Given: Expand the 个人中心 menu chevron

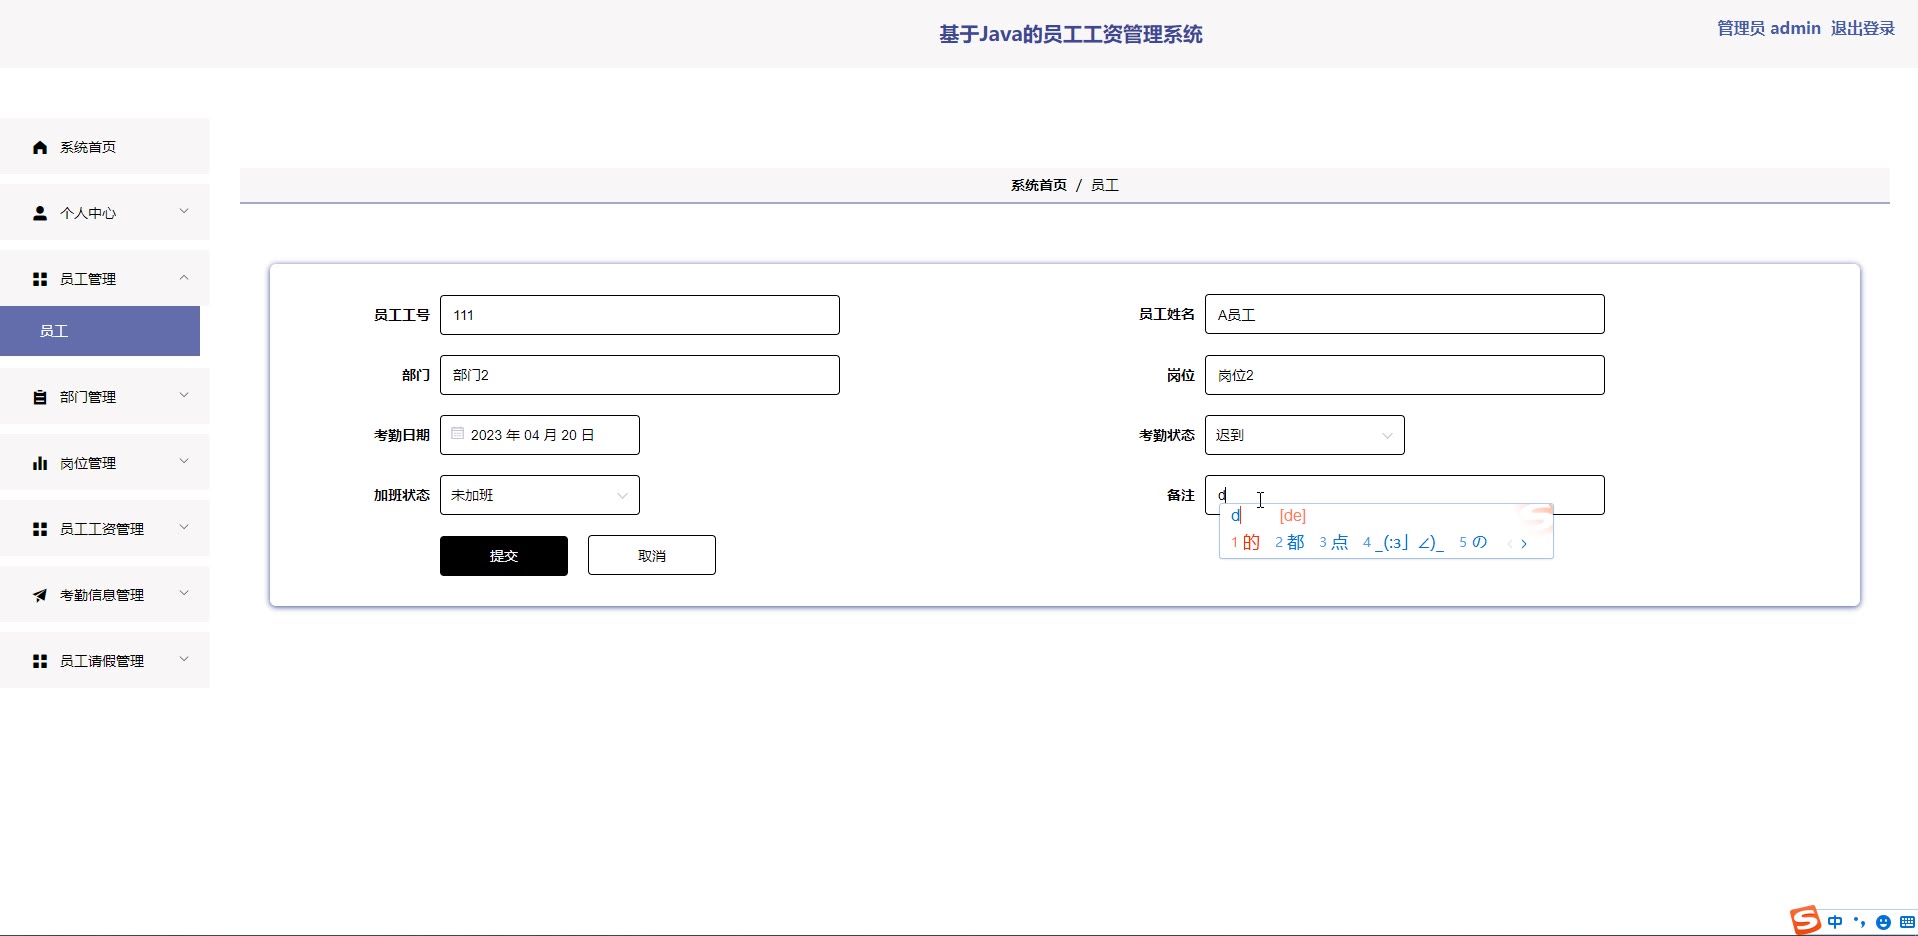Looking at the screenshot, I should (184, 211).
